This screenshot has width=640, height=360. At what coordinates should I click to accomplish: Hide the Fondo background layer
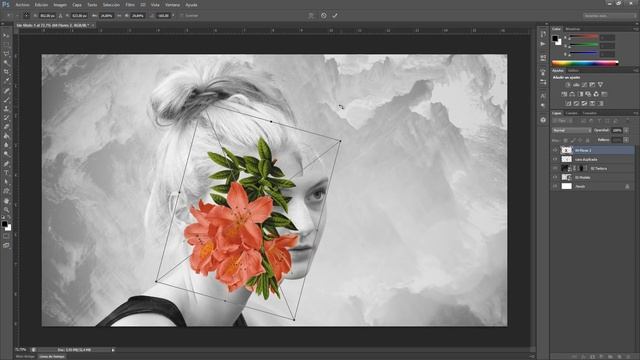[555, 186]
